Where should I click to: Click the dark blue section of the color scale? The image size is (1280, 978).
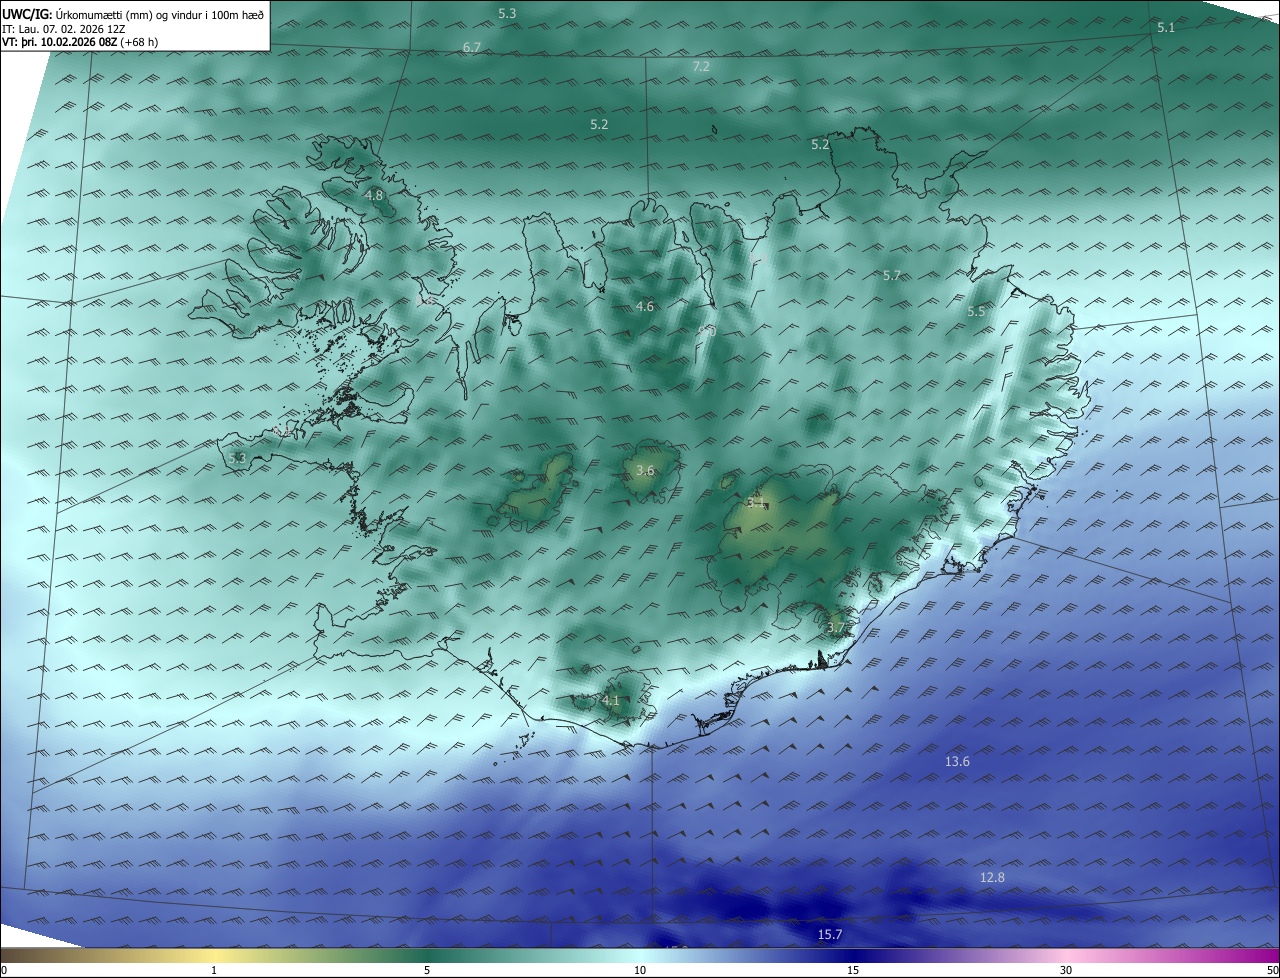point(853,955)
